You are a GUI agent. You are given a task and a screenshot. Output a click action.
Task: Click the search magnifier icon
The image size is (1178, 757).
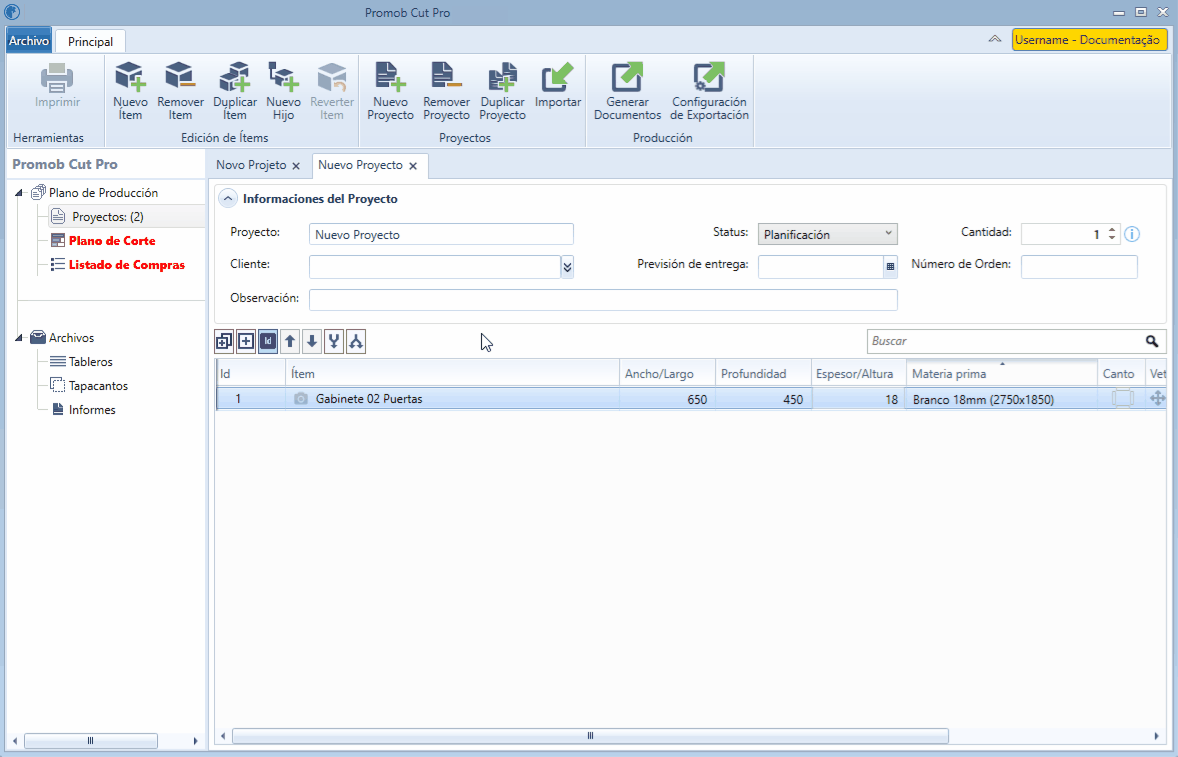pyautogui.click(x=1152, y=341)
